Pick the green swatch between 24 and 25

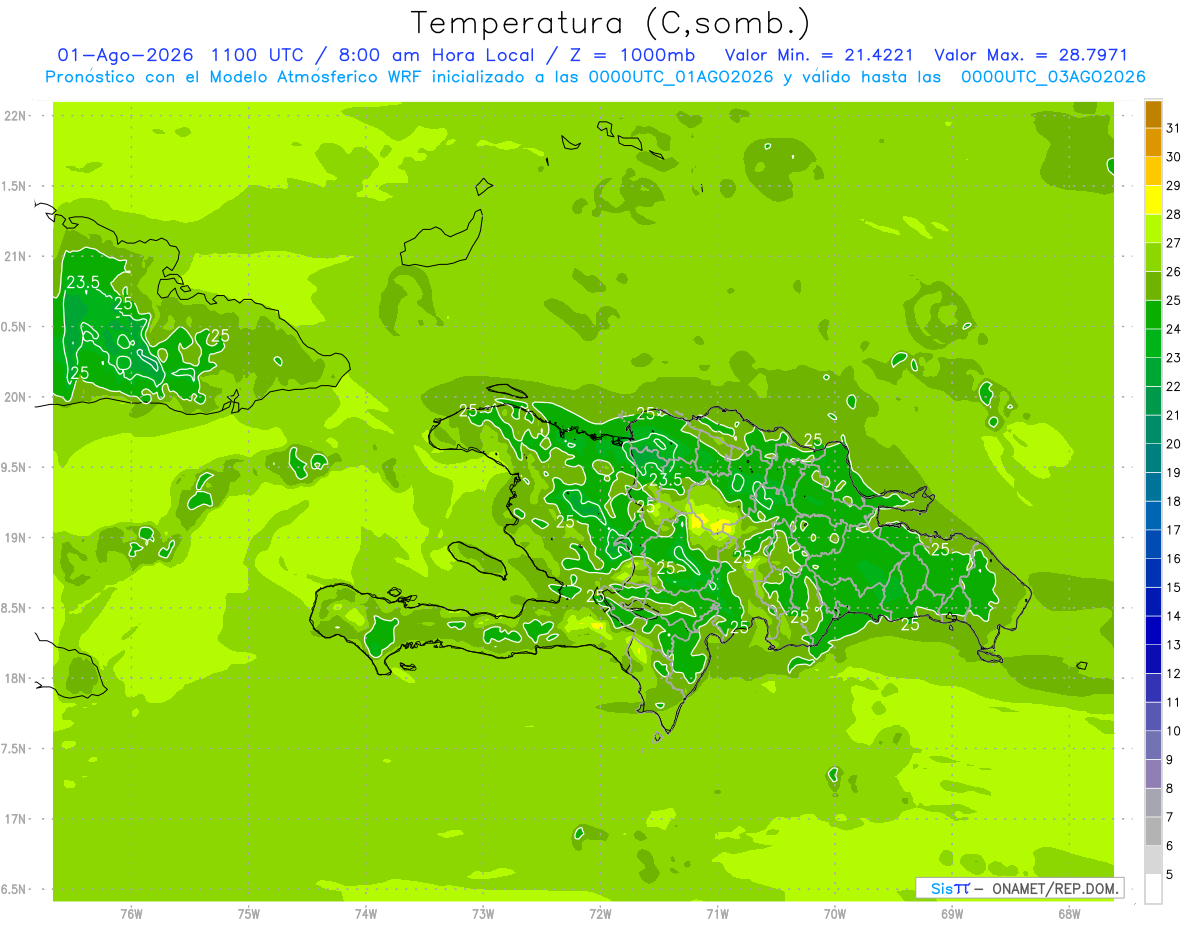pyautogui.click(x=1153, y=315)
